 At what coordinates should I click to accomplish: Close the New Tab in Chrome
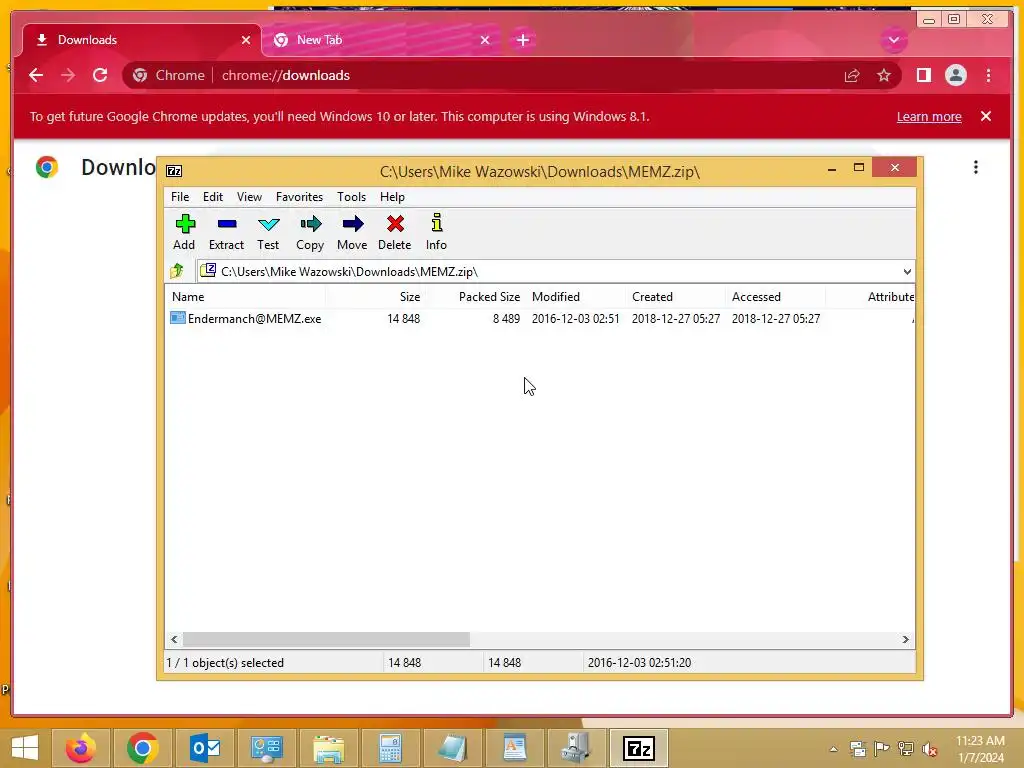(x=485, y=40)
